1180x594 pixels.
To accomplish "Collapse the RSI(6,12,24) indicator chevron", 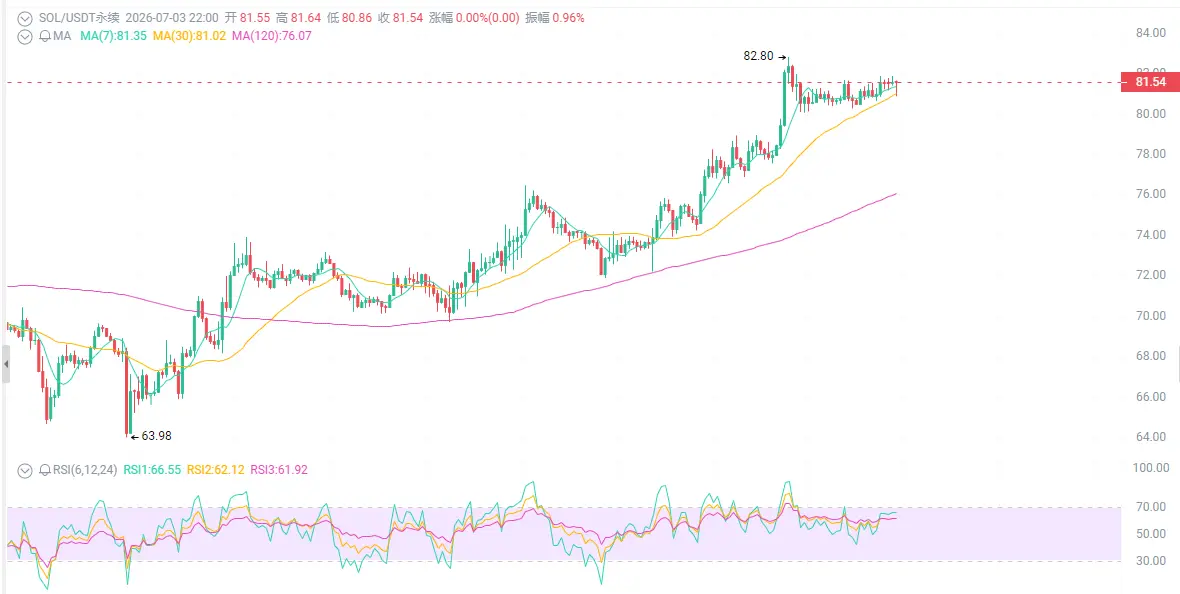I will point(25,470).
